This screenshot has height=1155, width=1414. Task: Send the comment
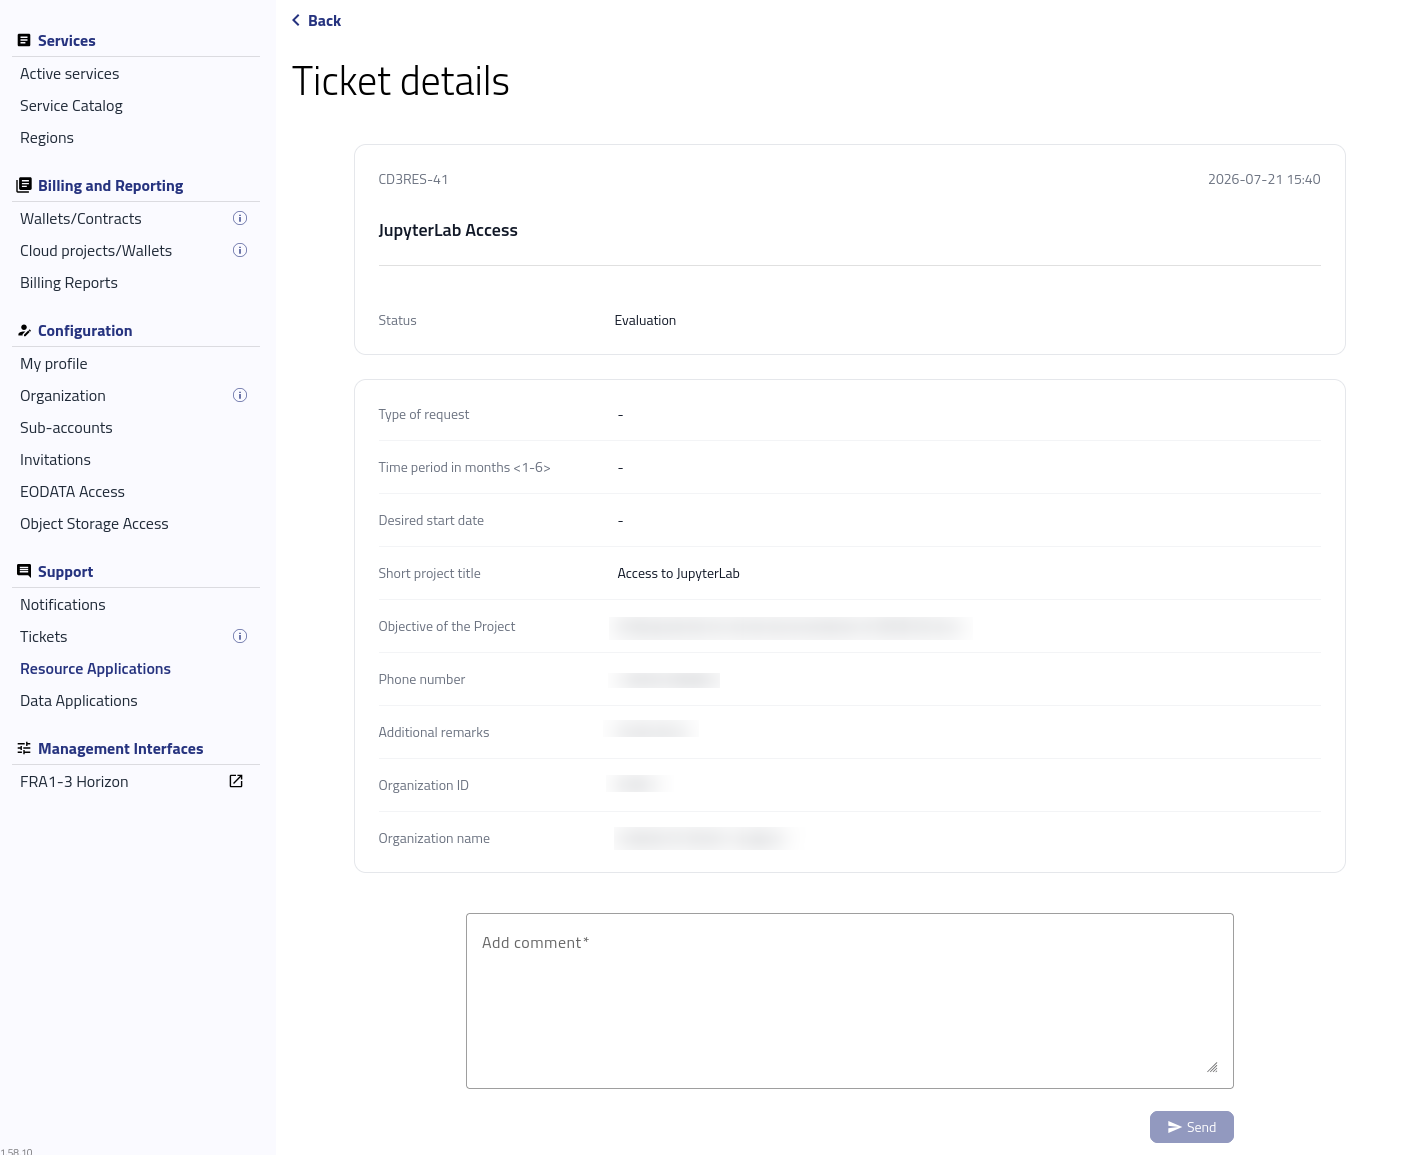point(1192,1127)
